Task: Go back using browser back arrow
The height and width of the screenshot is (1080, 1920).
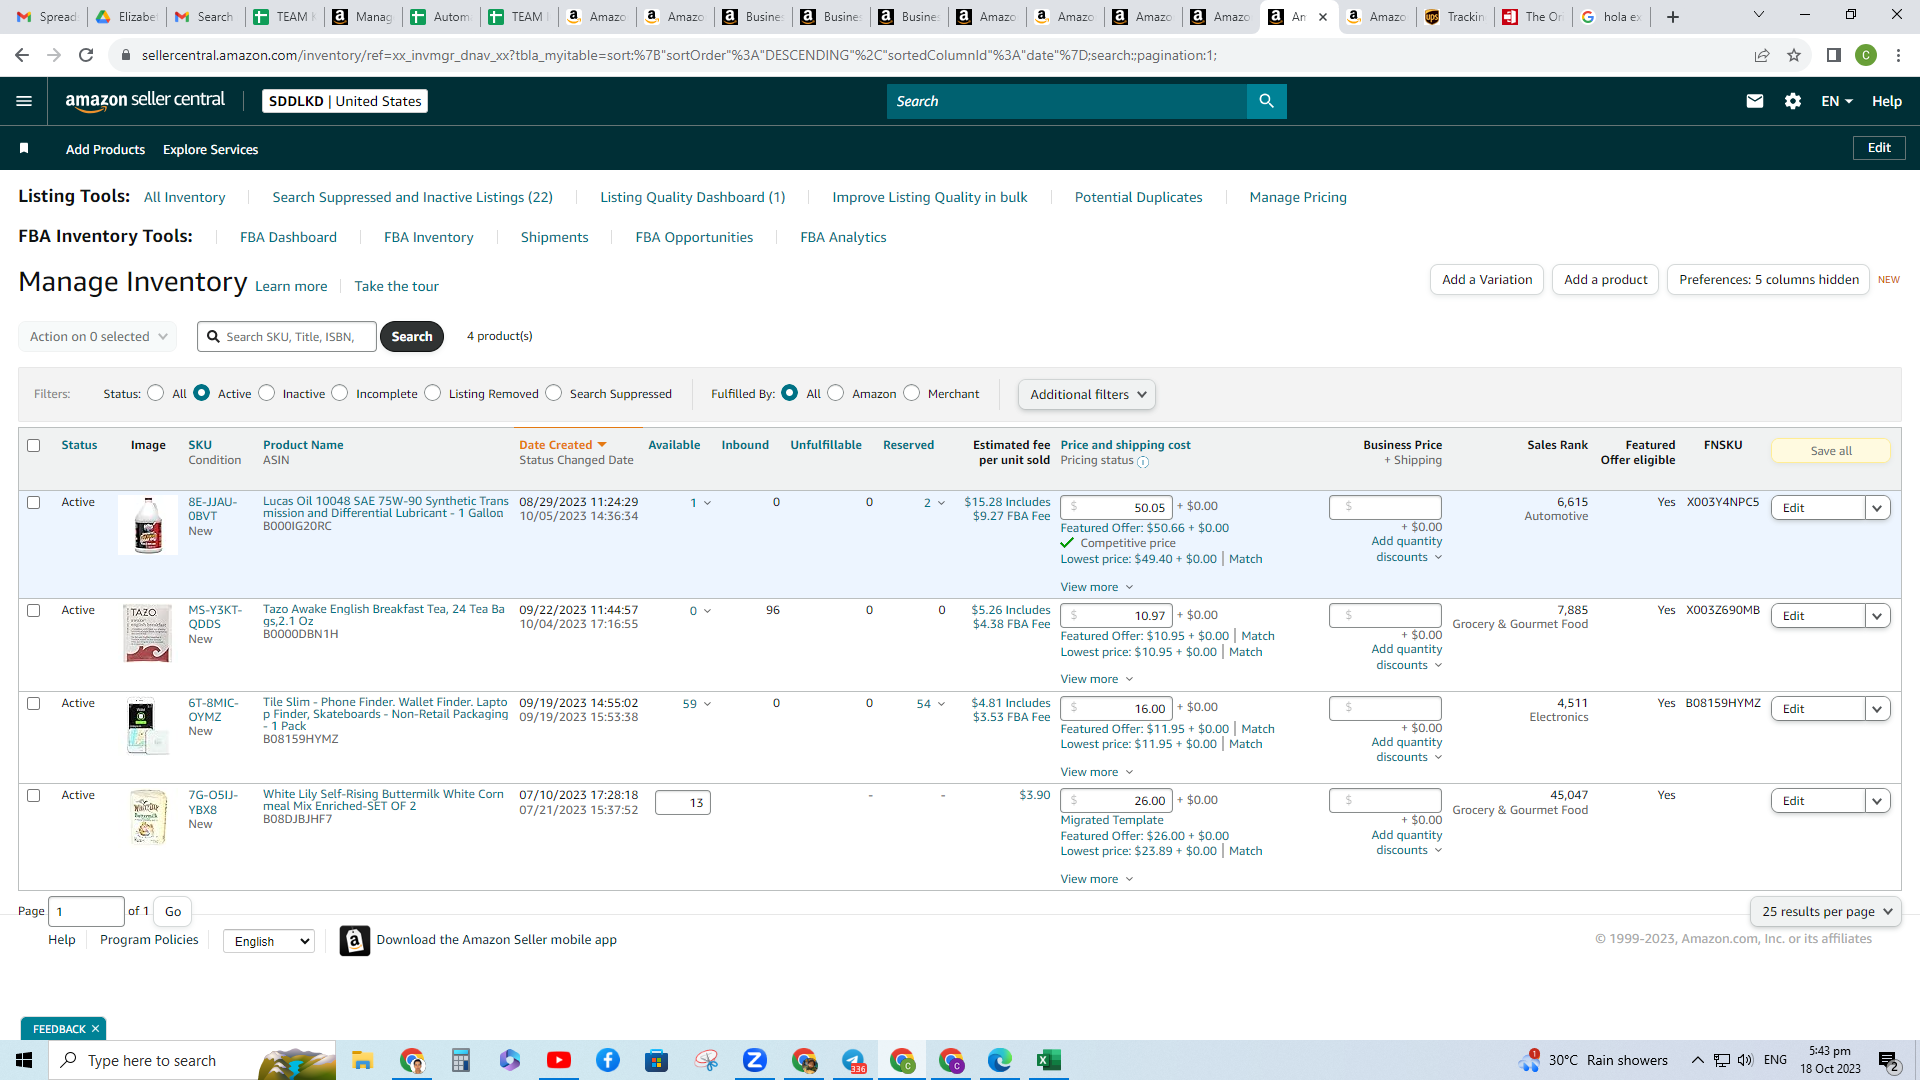Action: tap(22, 55)
